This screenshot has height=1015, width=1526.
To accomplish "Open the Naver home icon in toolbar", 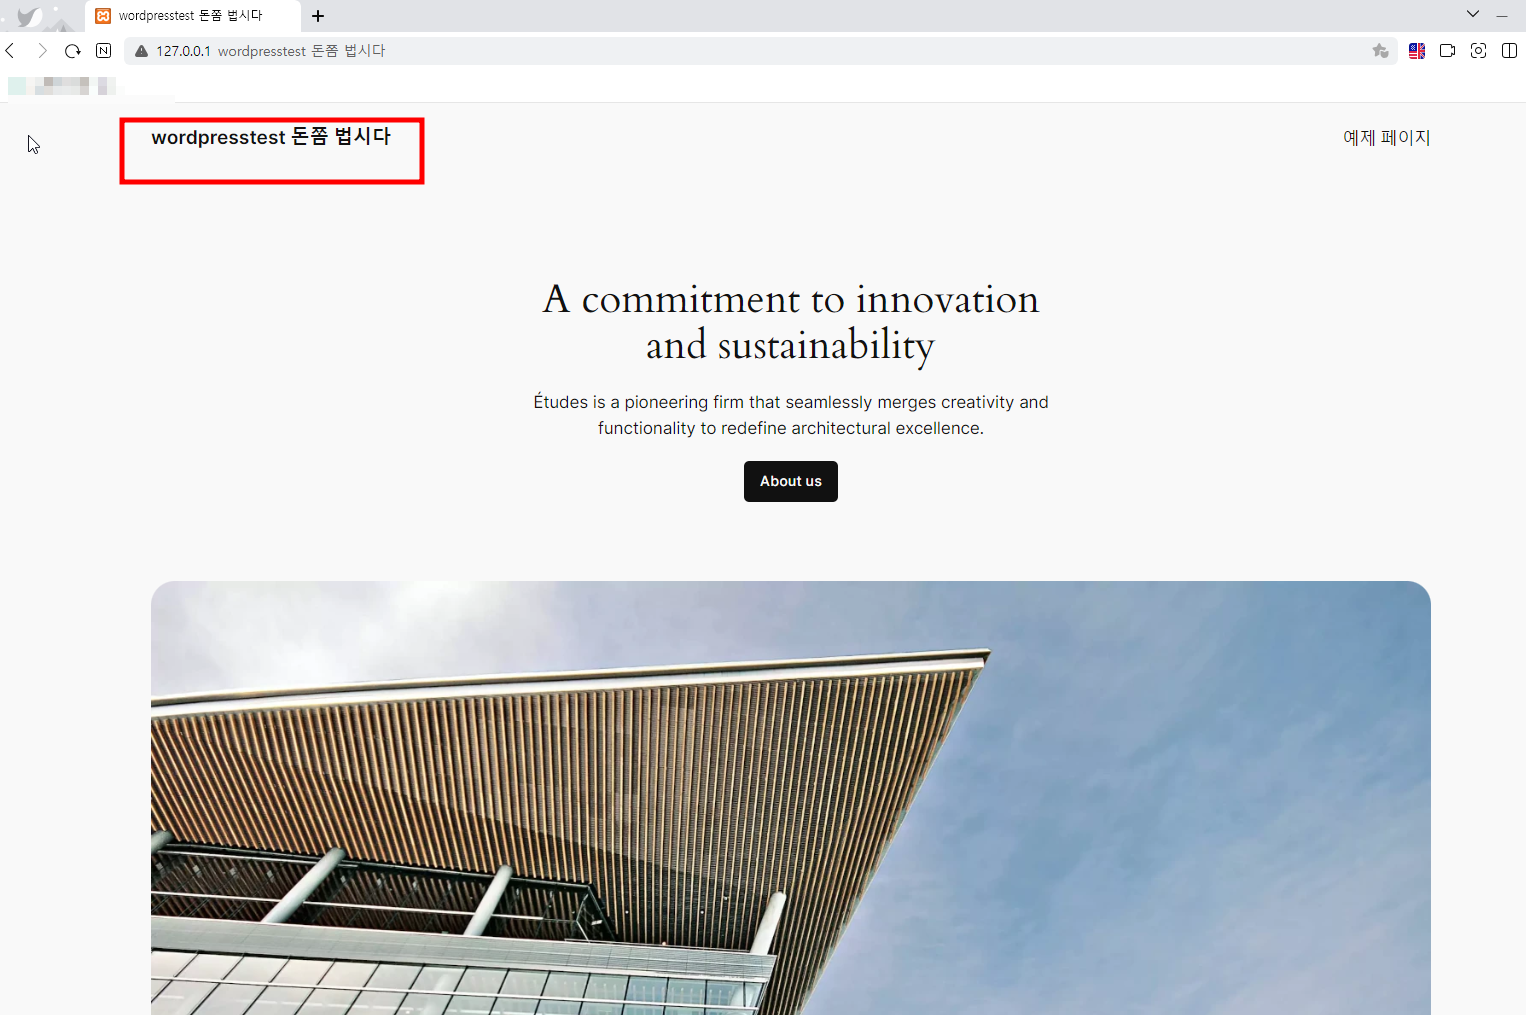I will click(x=103, y=51).
